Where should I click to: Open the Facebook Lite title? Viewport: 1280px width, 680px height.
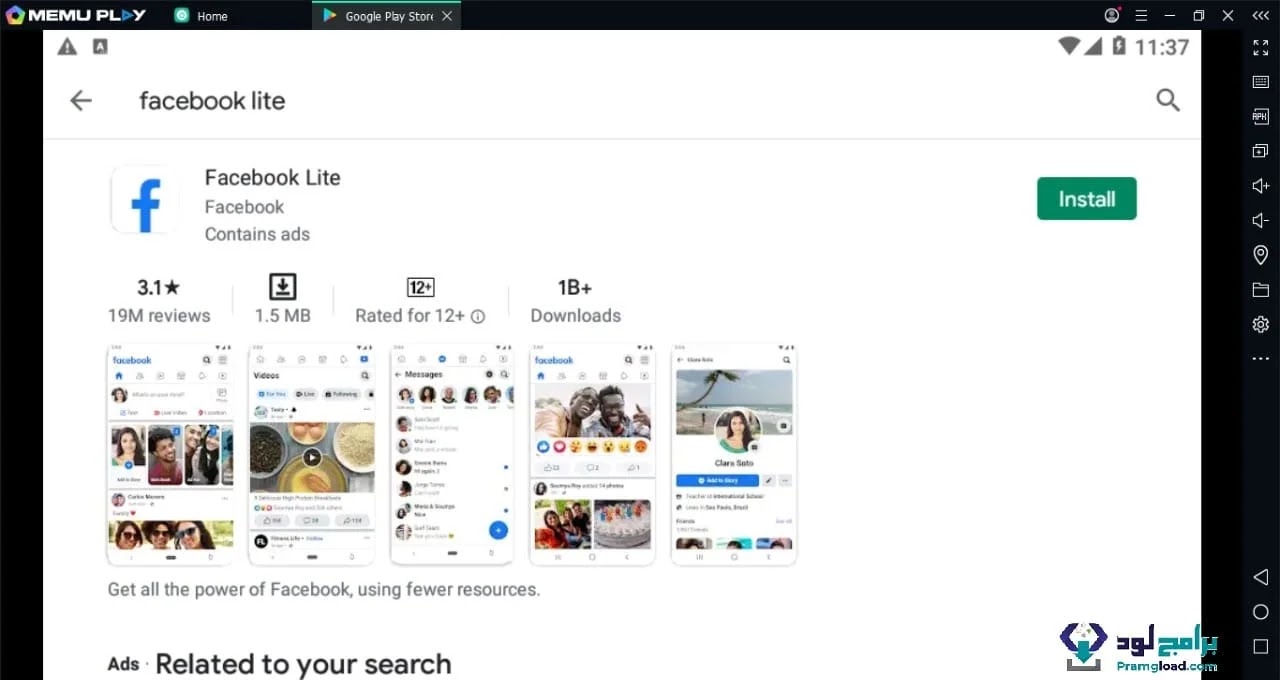(272, 177)
